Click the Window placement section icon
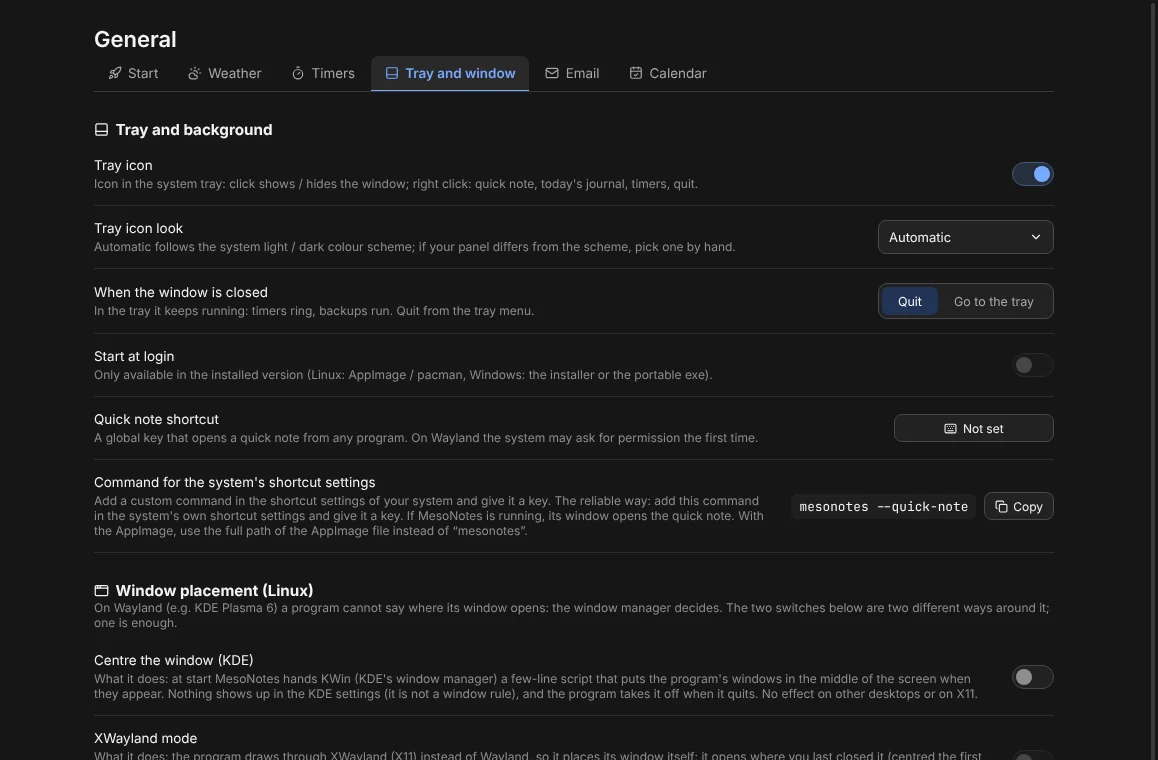The height and width of the screenshot is (760, 1158). 101,591
